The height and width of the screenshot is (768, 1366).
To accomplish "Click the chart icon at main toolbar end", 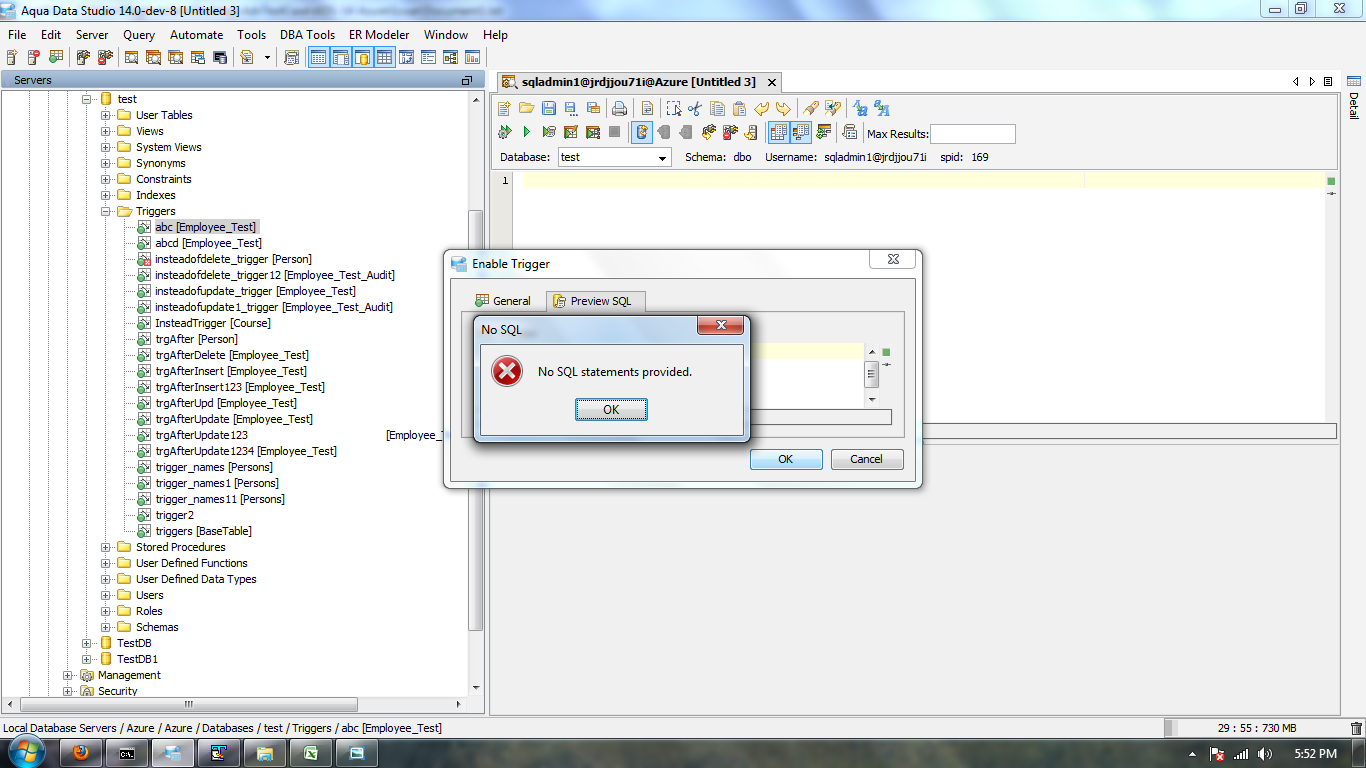I will point(472,57).
